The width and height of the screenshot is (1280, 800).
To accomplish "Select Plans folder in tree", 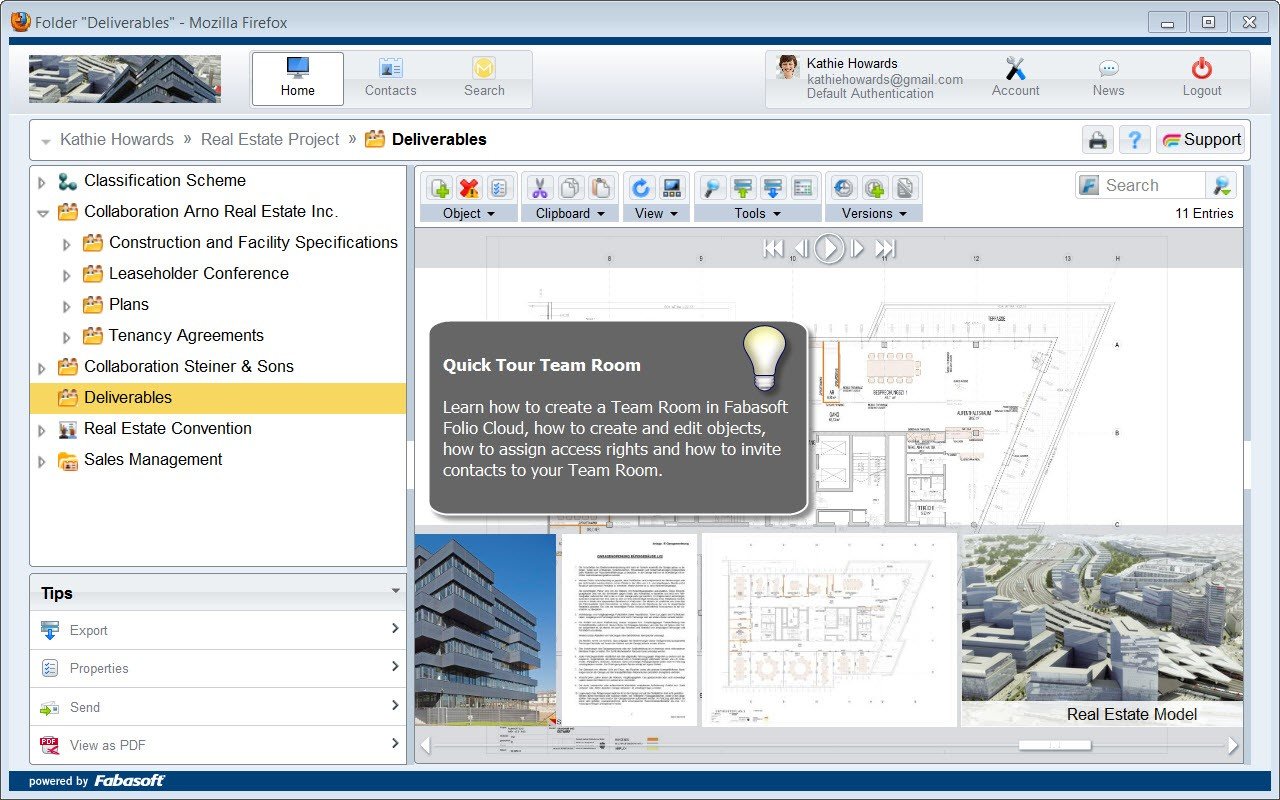I will pos(129,305).
